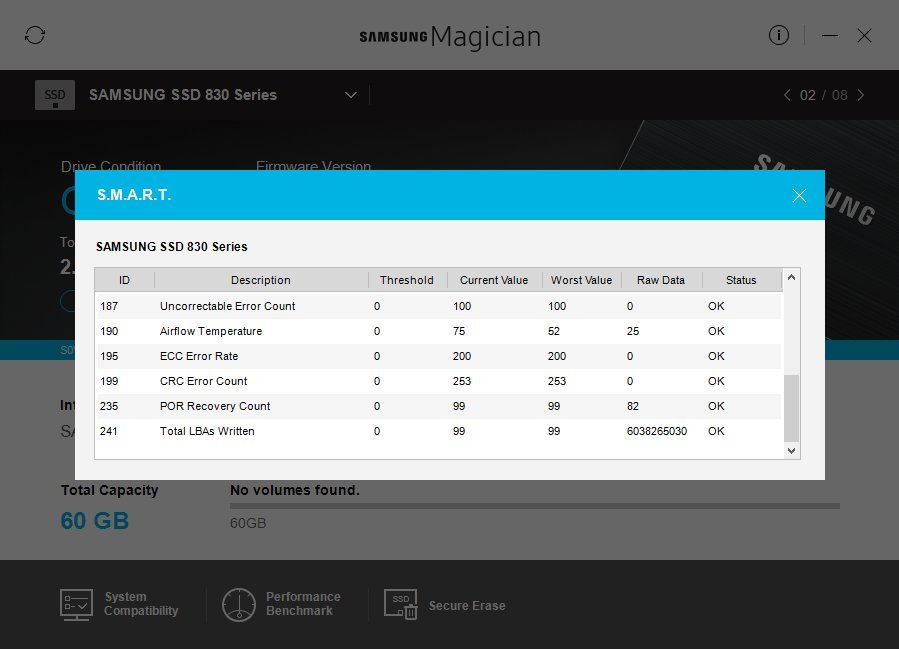Select the ECC Error Rate row
The width and height of the screenshot is (899, 649).
[438, 356]
